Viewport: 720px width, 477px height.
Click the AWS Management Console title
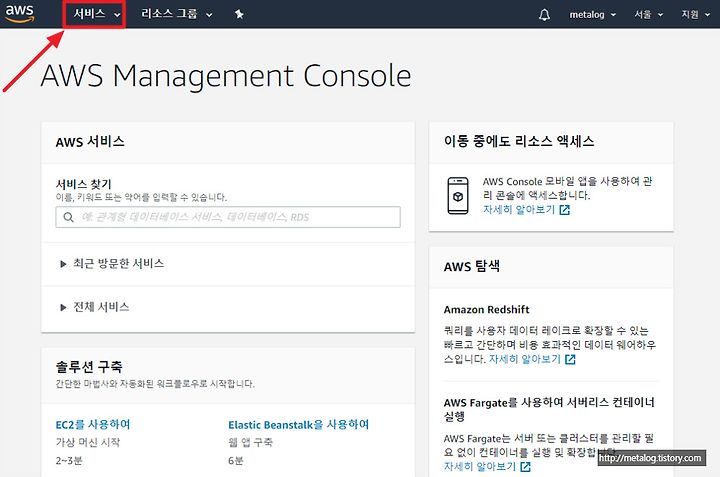click(226, 76)
